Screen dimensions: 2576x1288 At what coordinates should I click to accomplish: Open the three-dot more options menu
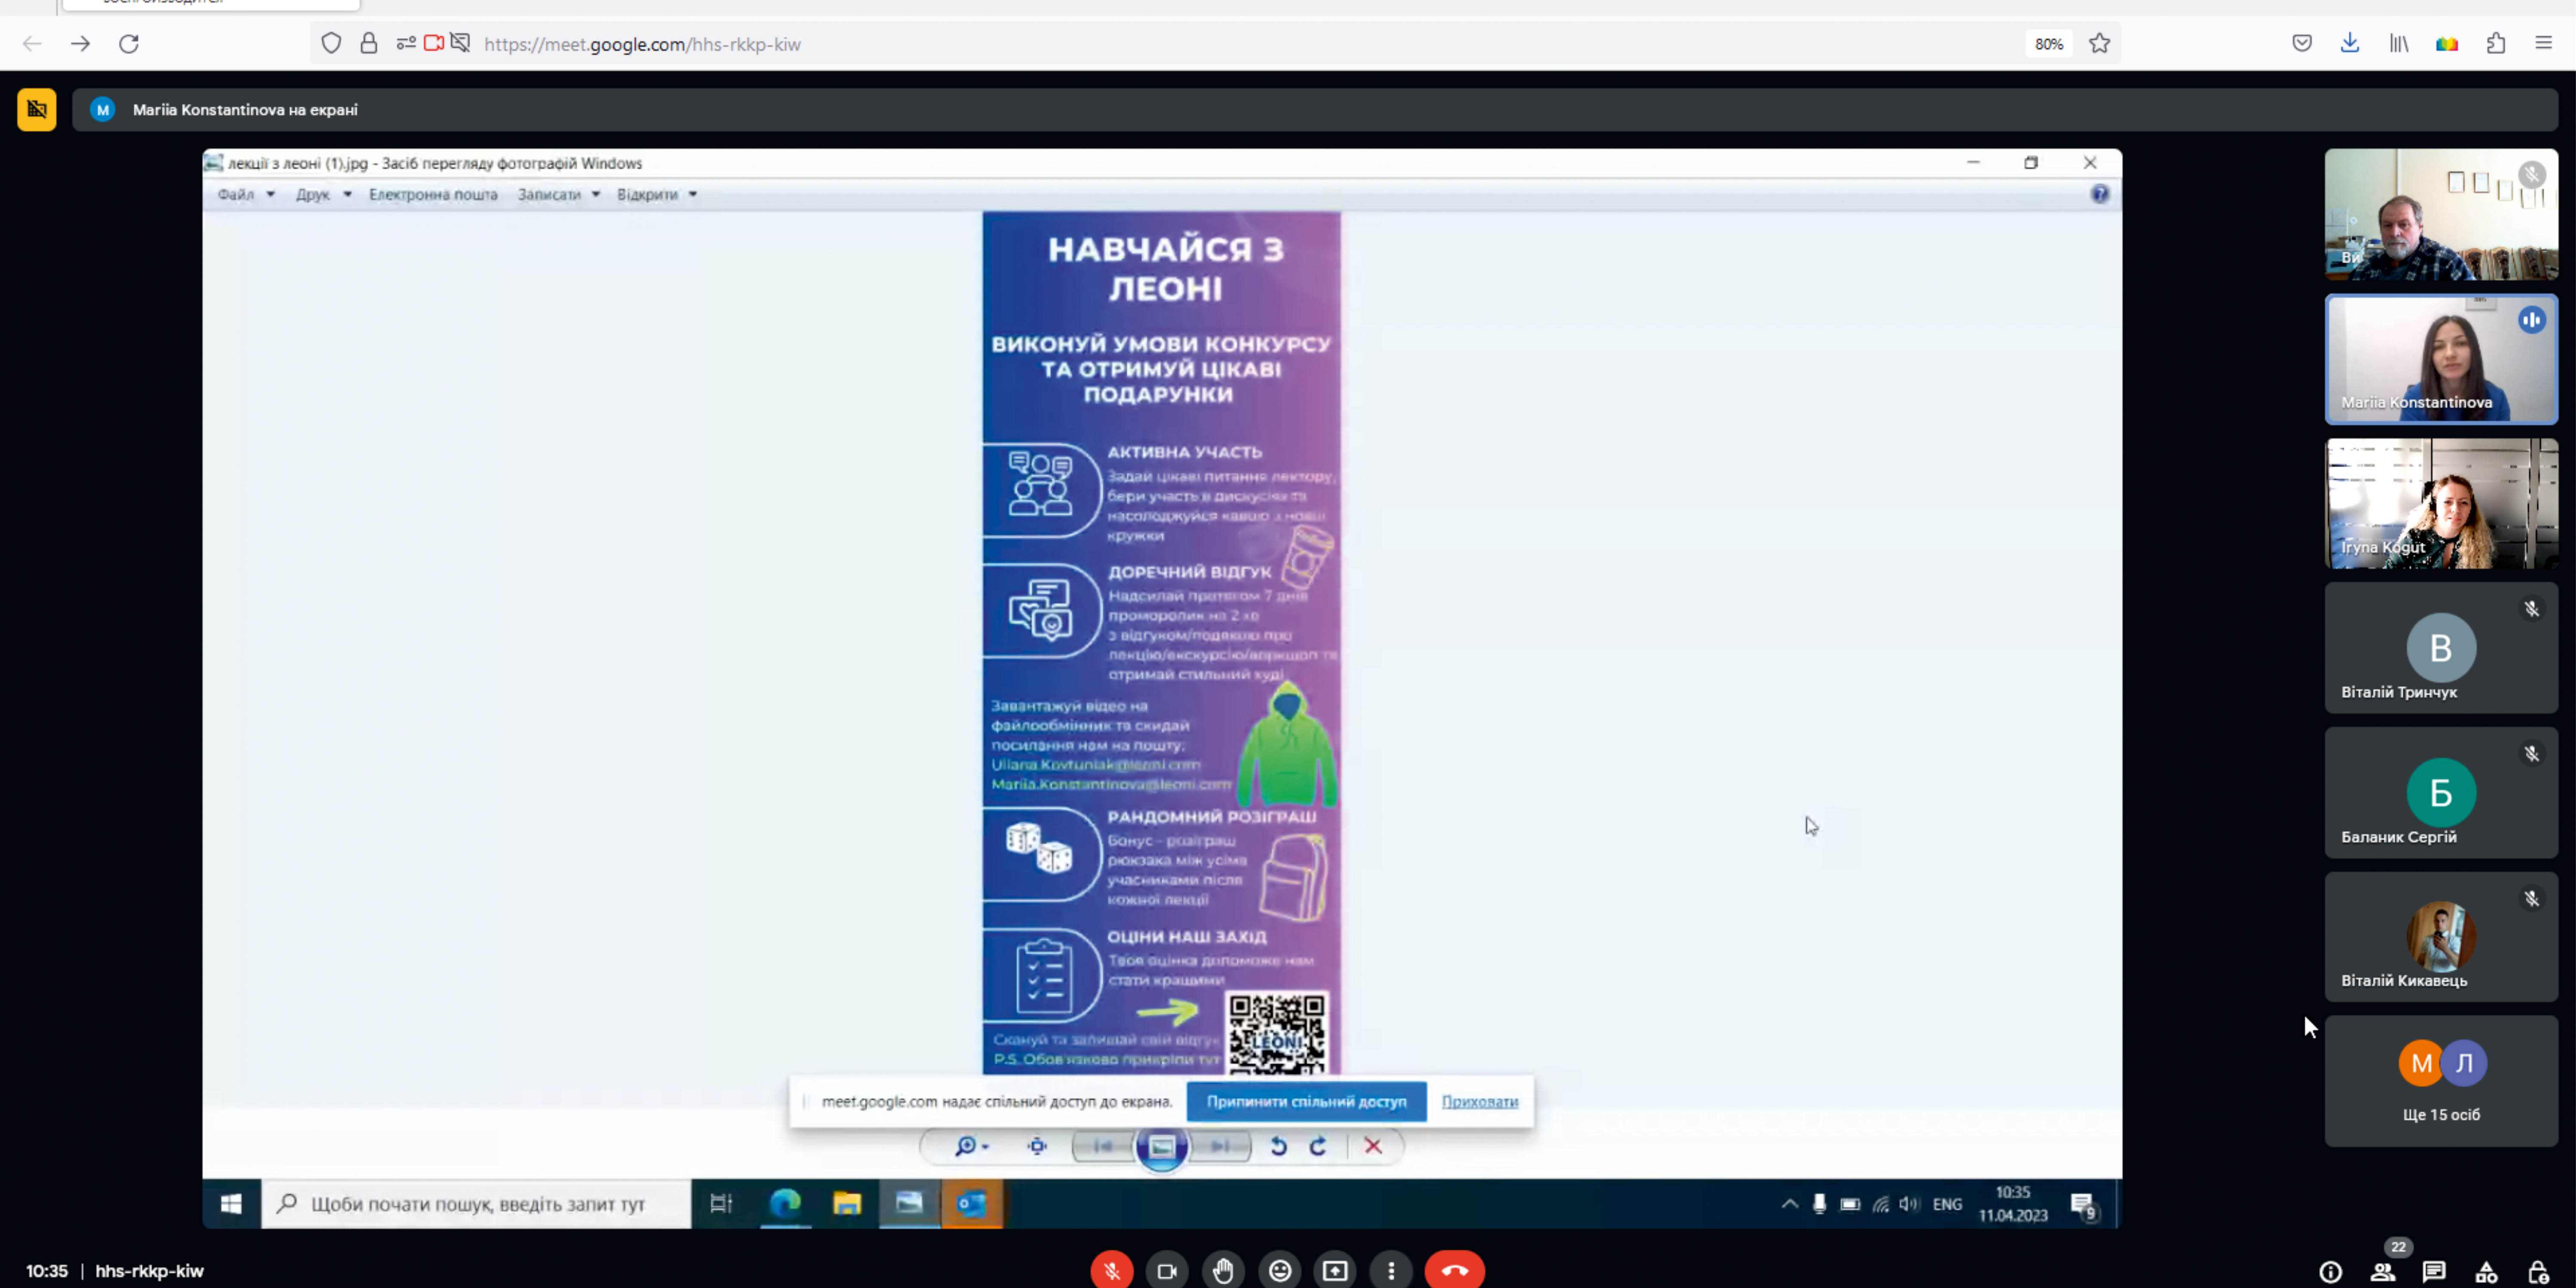click(x=1391, y=1270)
